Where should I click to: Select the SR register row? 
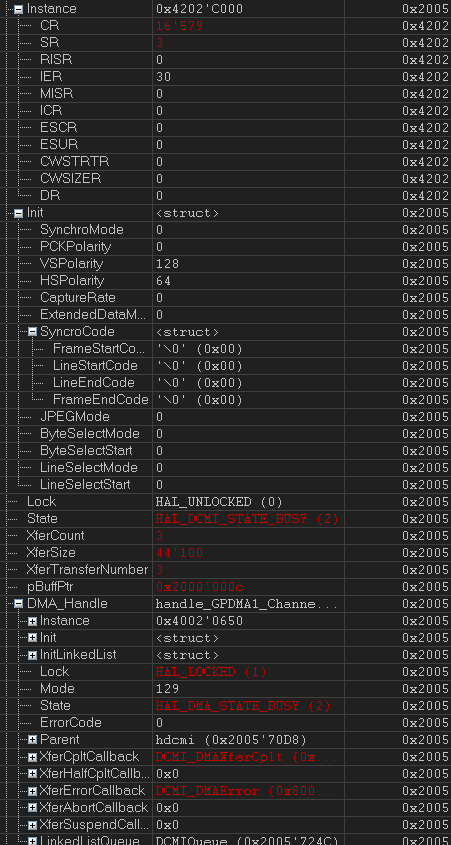pos(225,43)
